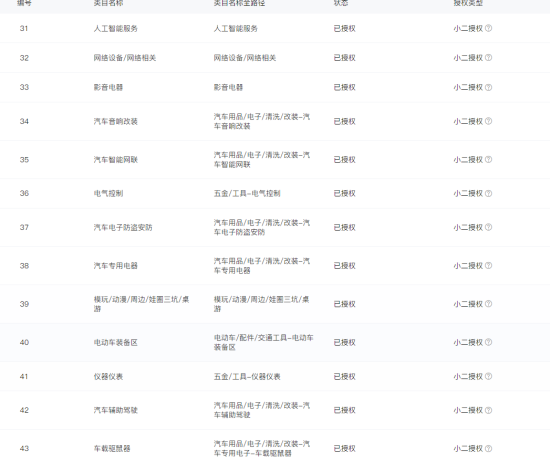550x461 pixels.
Task: Click help icon beside 小二授权 in row 31
Action: click(x=488, y=28)
